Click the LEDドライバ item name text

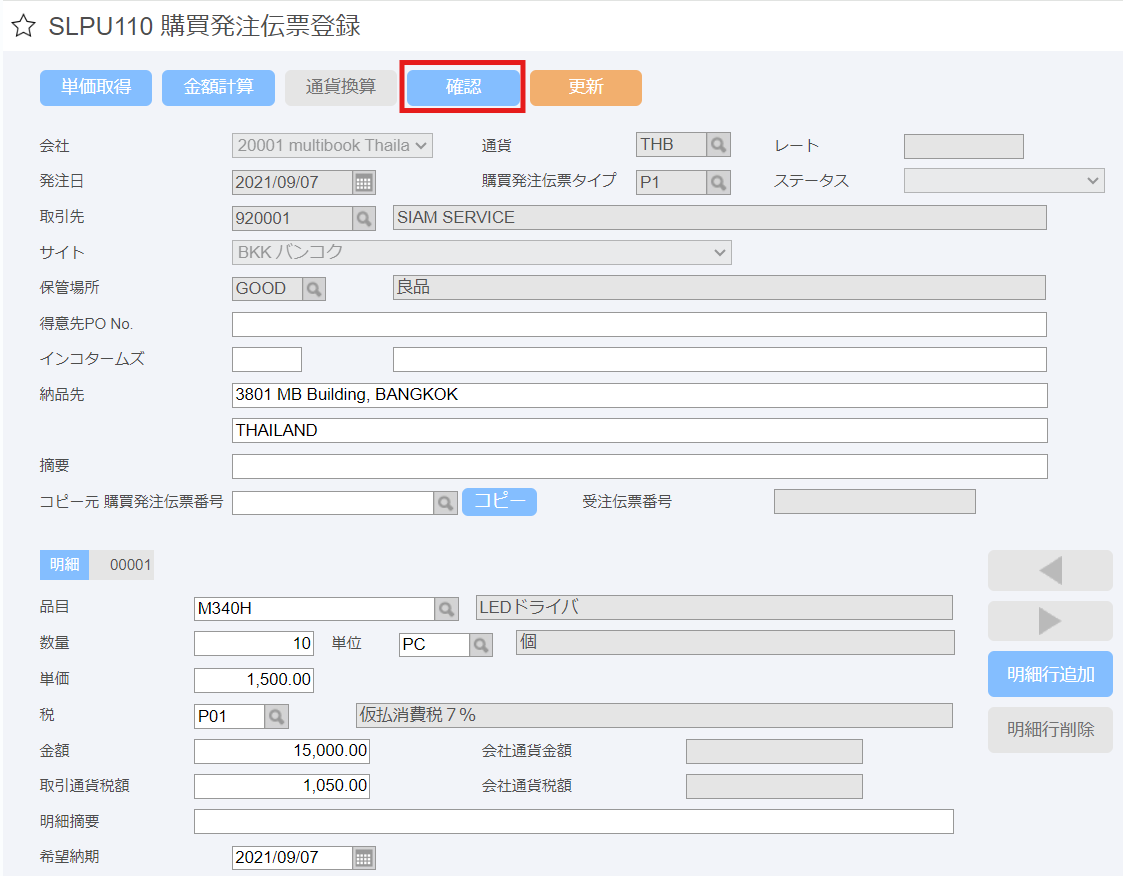click(x=529, y=607)
